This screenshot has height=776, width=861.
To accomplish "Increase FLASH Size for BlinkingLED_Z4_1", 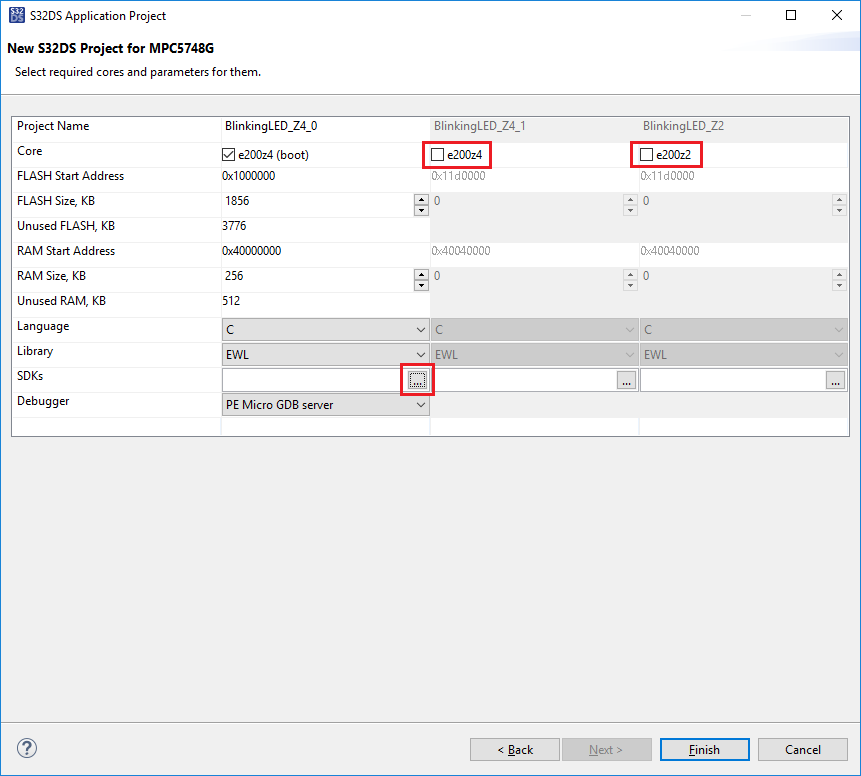I will [630, 200].
